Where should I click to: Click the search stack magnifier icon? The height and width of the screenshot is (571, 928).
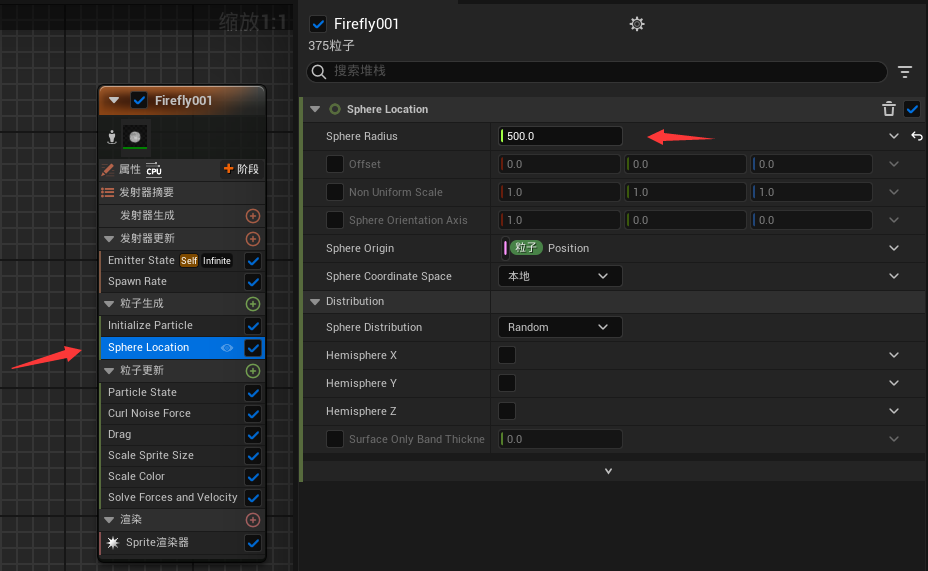tap(319, 72)
